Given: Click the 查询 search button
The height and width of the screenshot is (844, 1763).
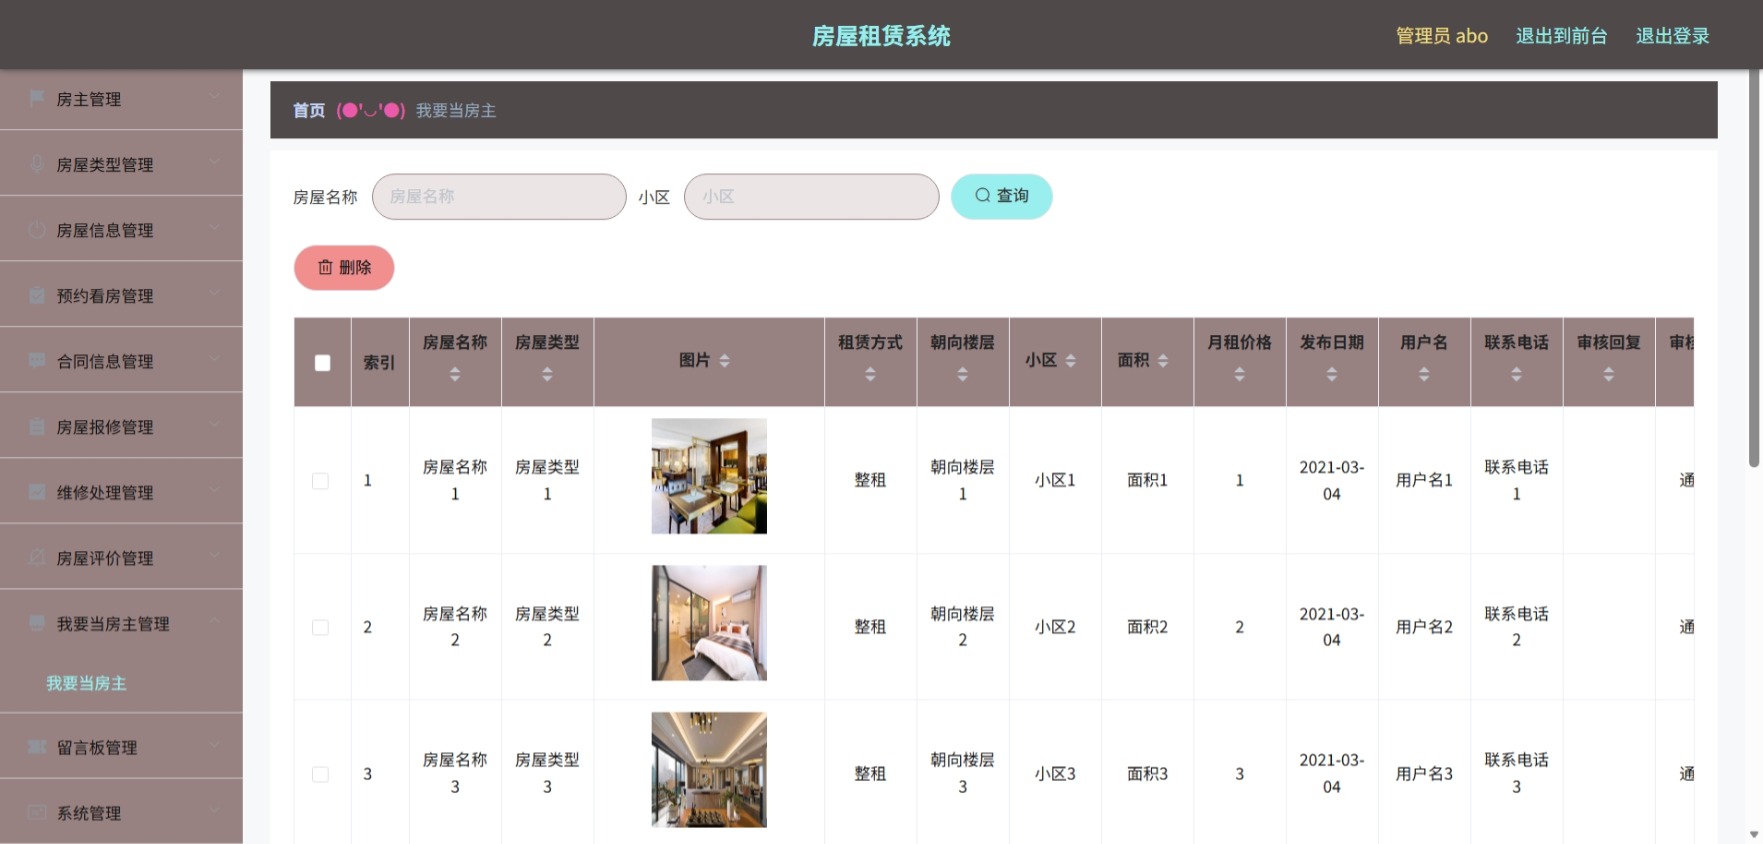Looking at the screenshot, I should (x=1001, y=196).
